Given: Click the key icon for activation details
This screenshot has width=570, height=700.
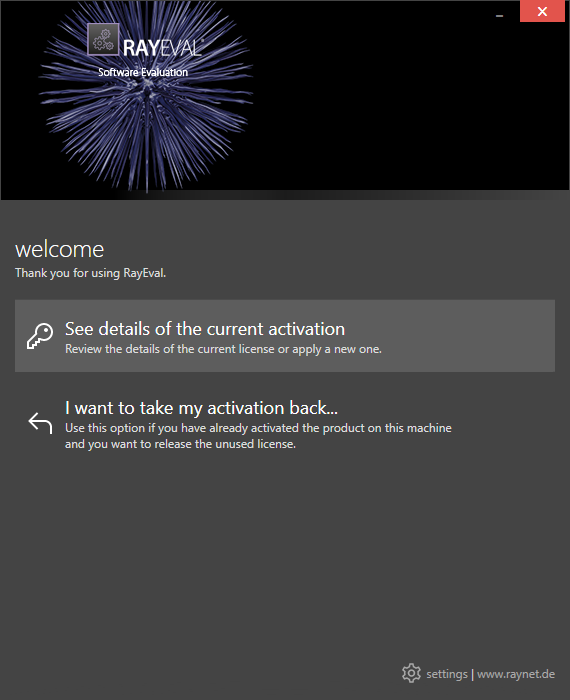Looking at the screenshot, I should pyautogui.click(x=40, y=336).
